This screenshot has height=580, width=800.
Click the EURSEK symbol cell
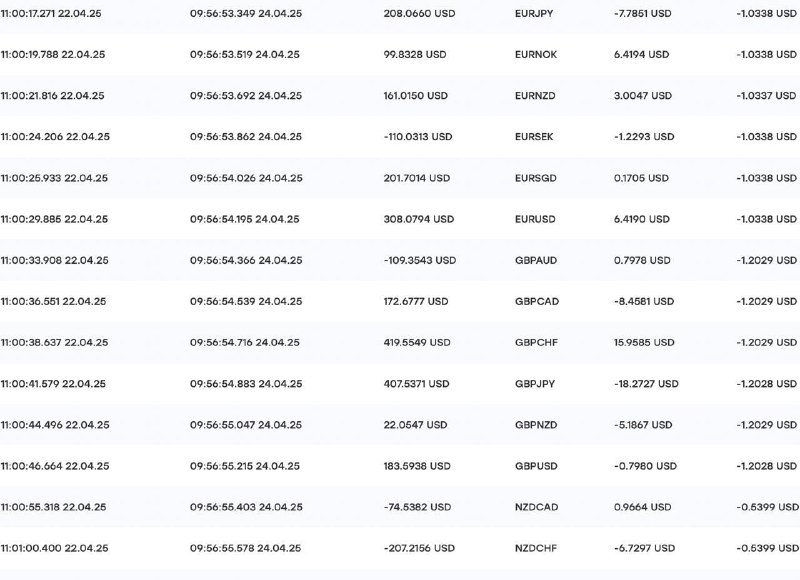tap(534, 137)
